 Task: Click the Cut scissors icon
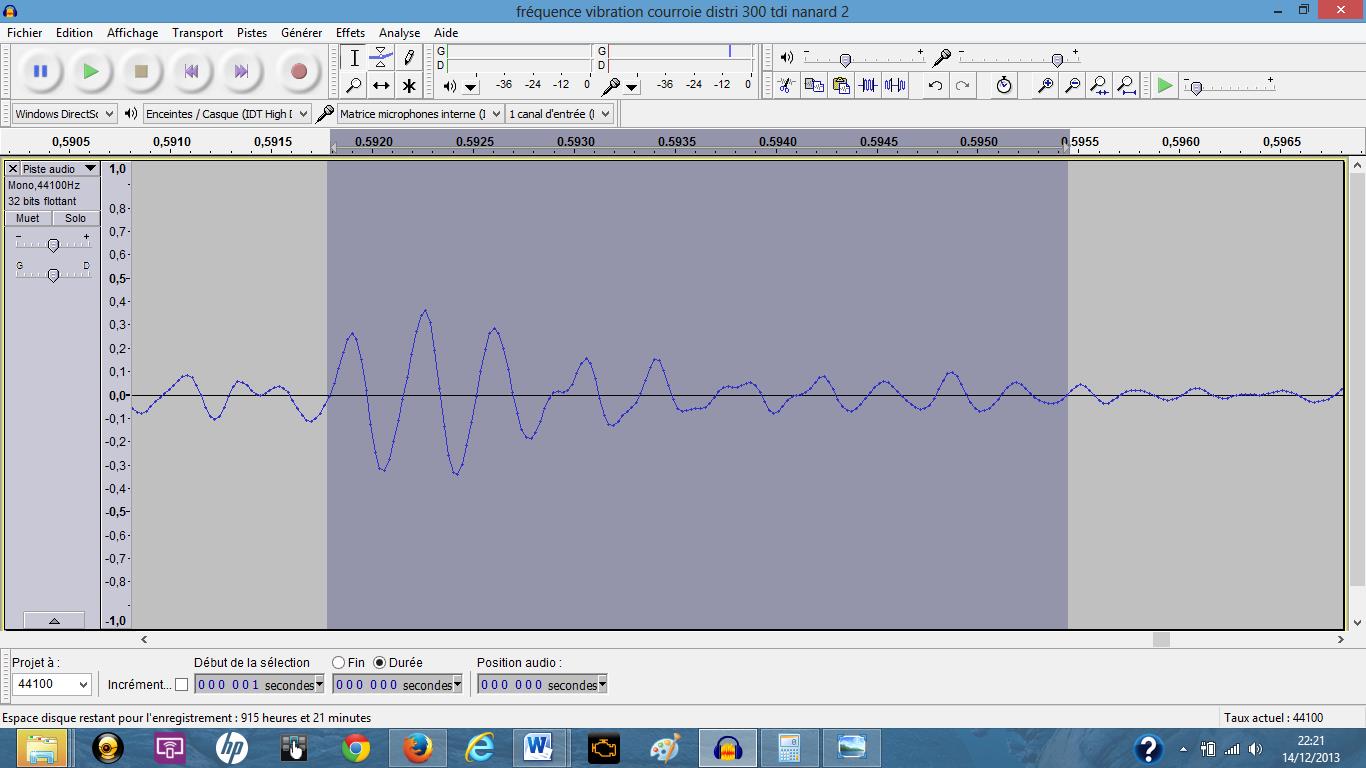tap(786, 85)
